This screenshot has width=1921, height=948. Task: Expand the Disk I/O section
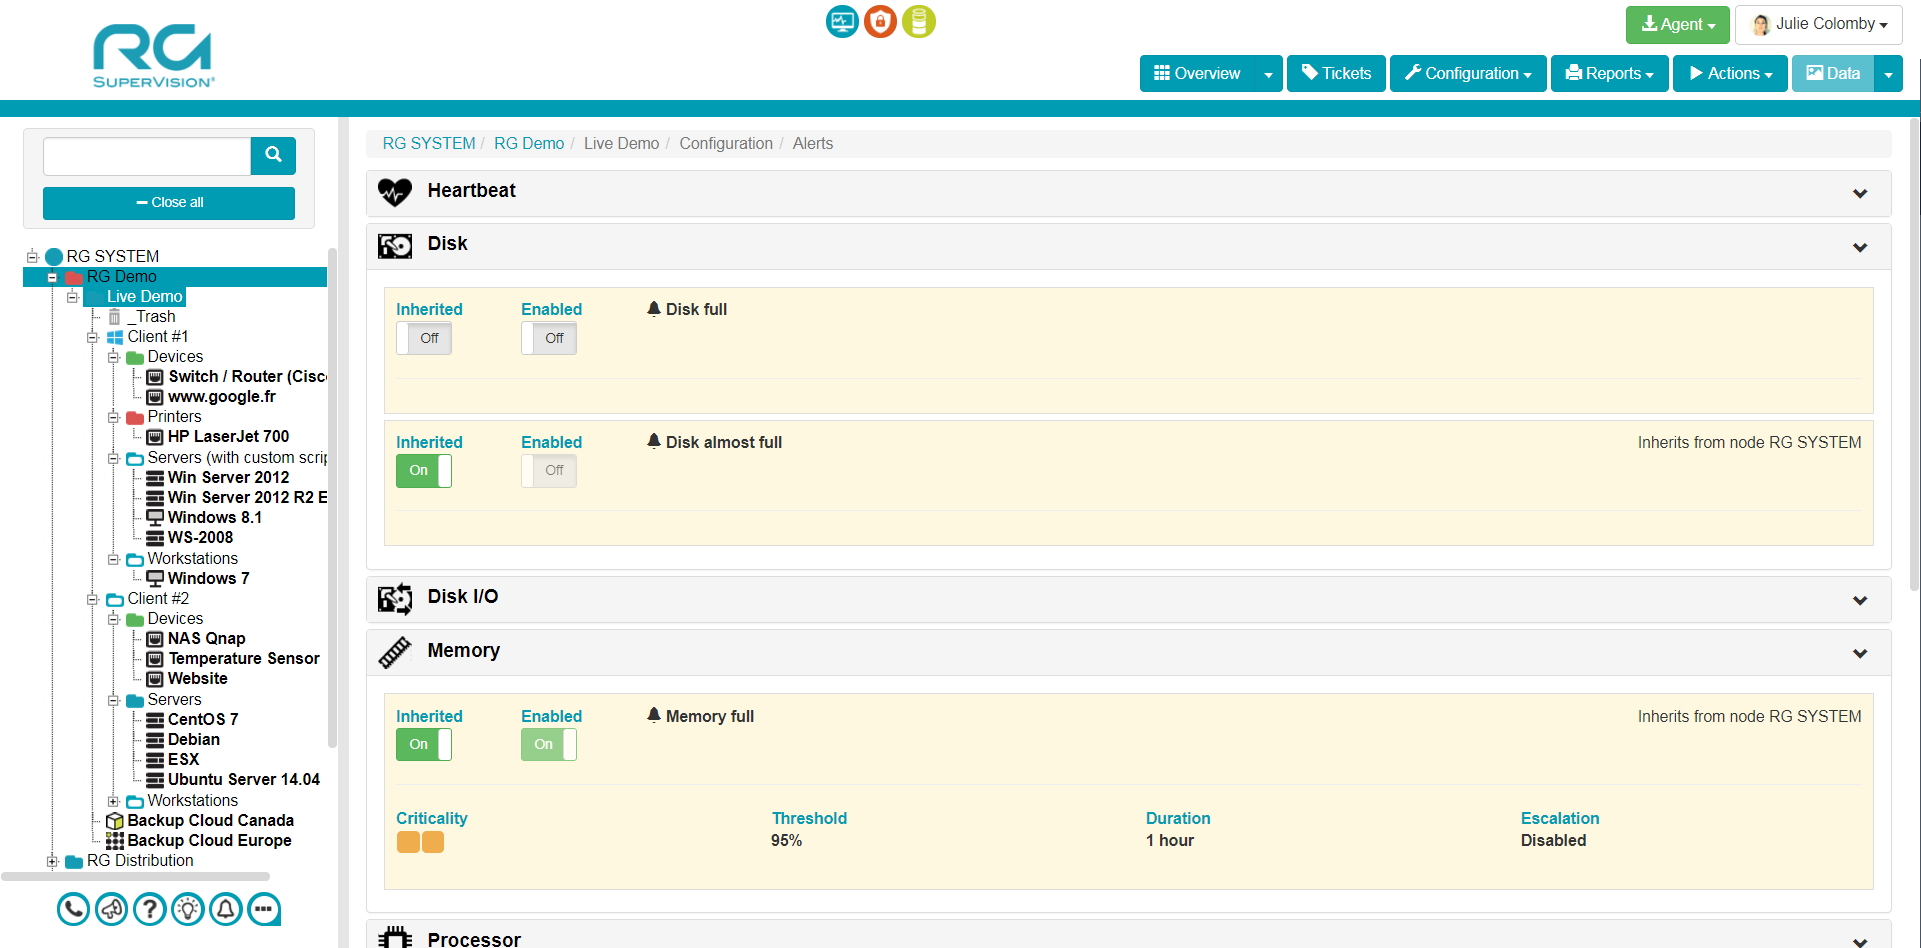1860,600
